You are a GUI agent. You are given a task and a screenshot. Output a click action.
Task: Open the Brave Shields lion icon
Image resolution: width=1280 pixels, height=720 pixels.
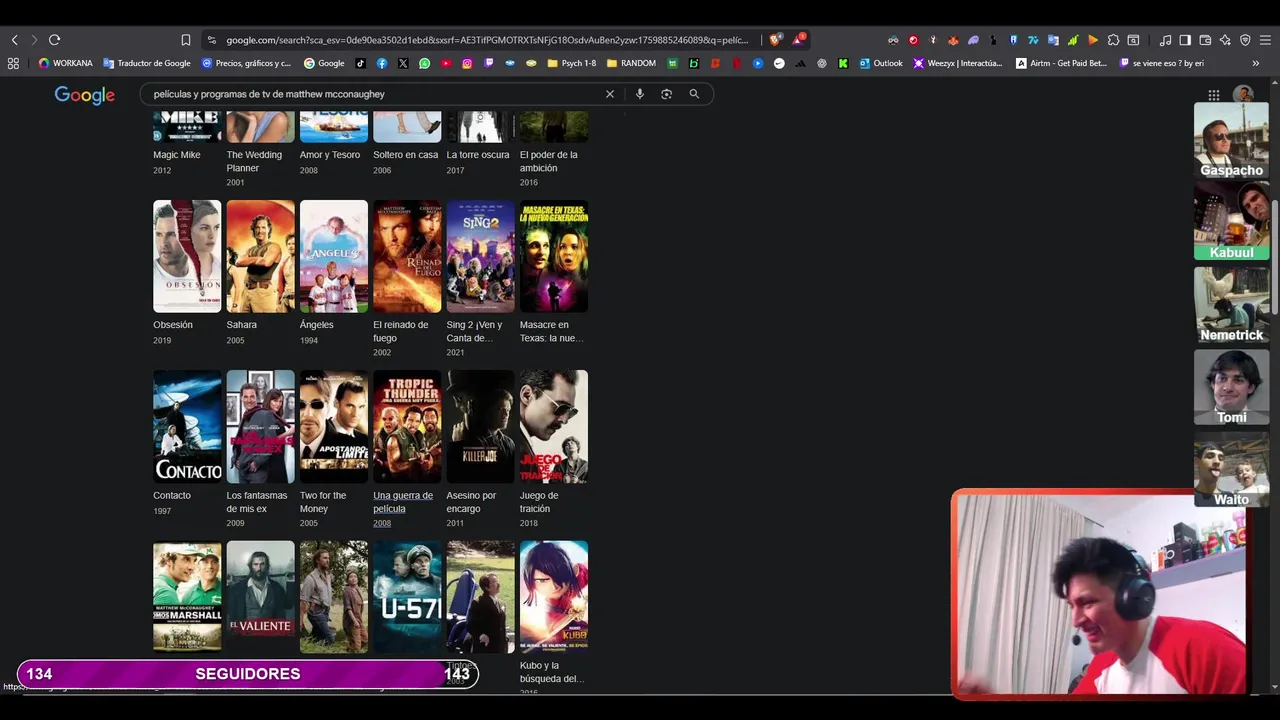[775, 40]
